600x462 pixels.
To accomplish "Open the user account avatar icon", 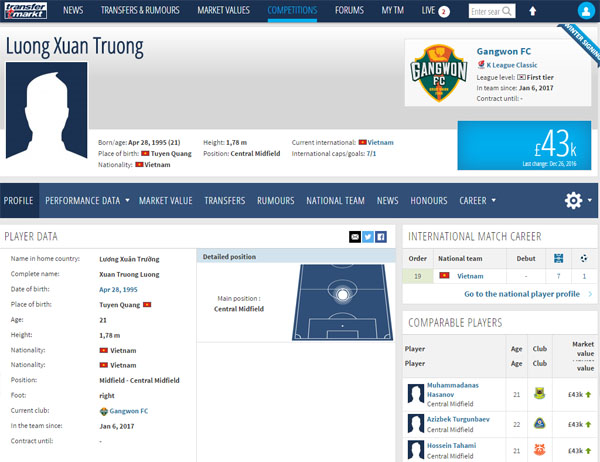I will point(586,11).
